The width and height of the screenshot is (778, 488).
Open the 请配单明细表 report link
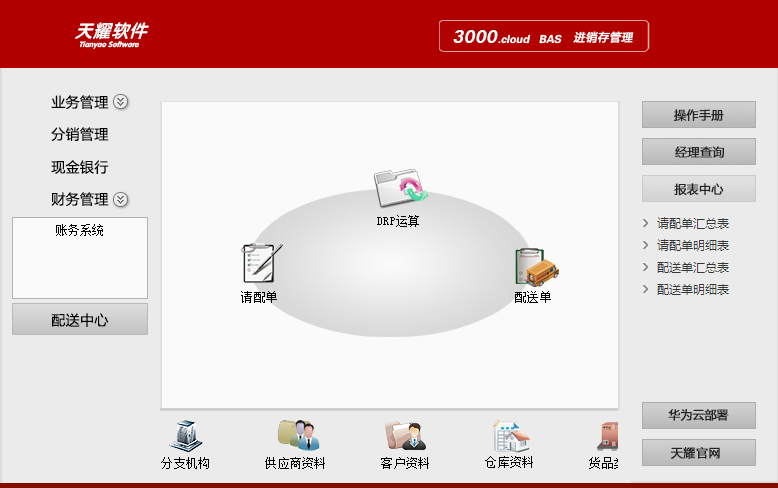point(693,245)
